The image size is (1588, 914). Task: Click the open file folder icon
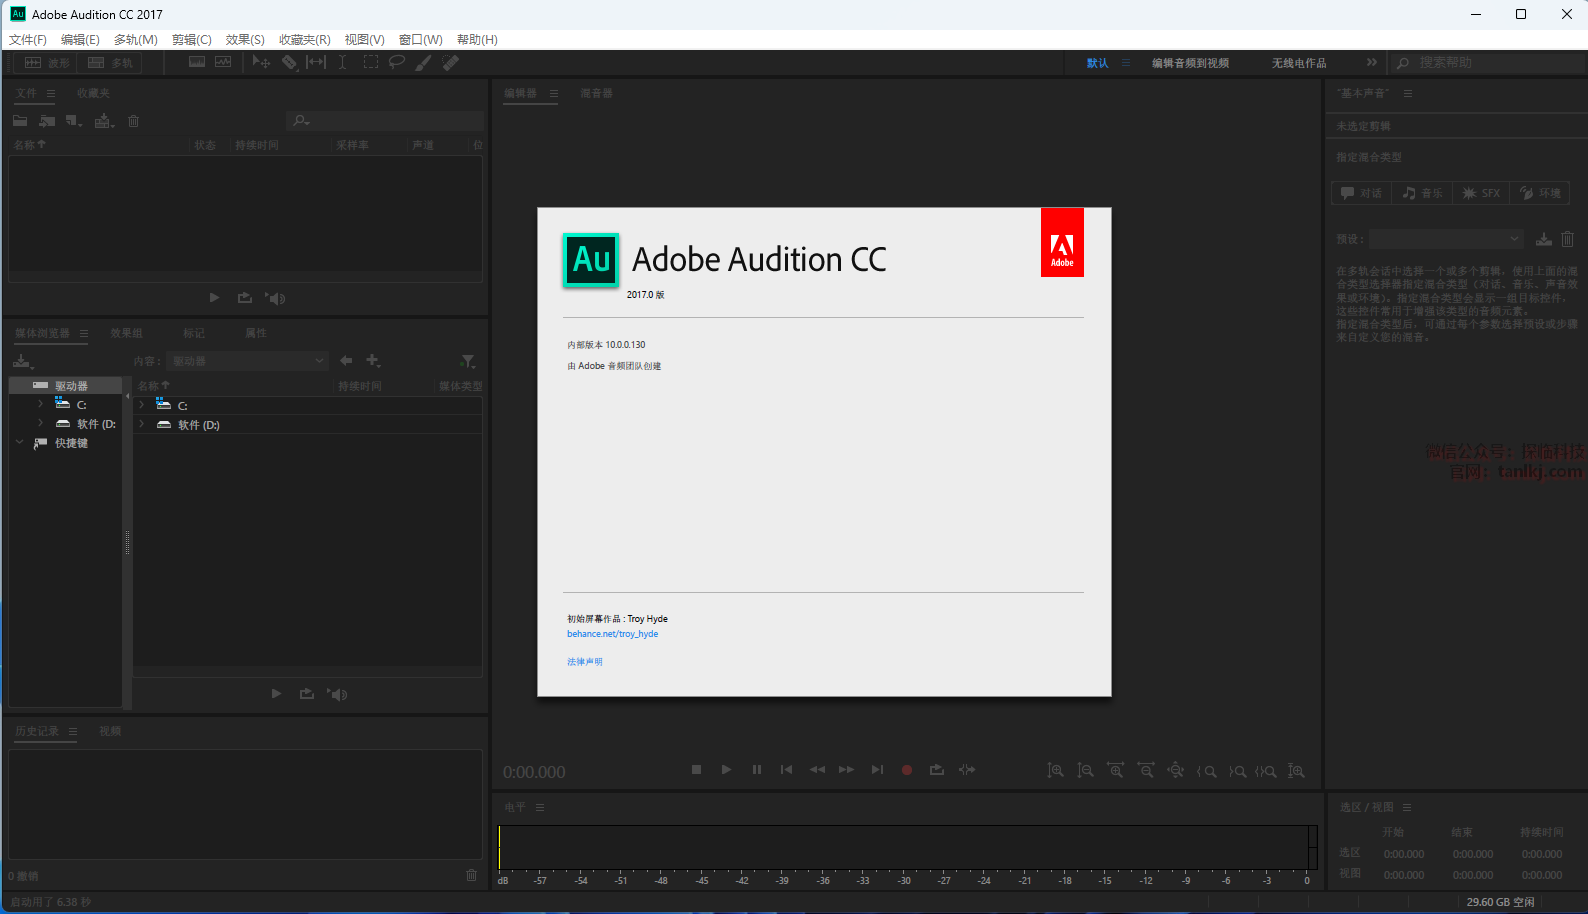click(x=20, y=121)
